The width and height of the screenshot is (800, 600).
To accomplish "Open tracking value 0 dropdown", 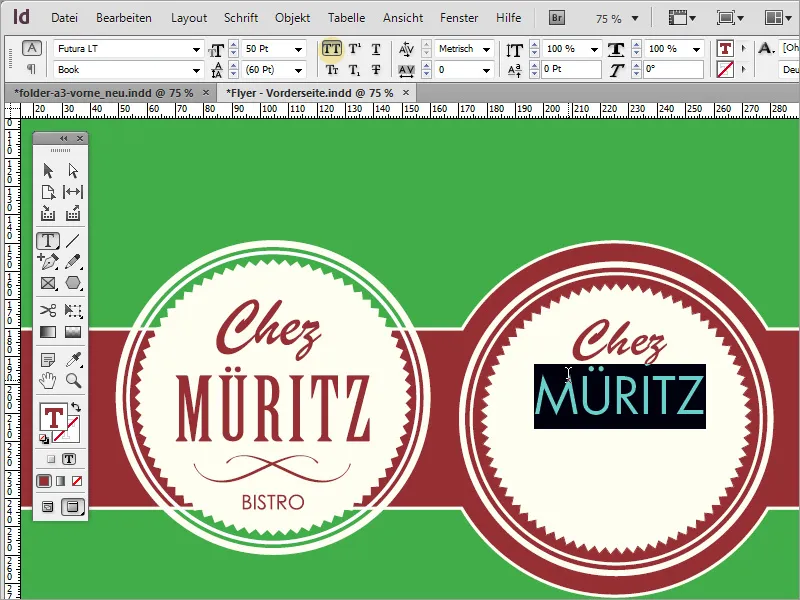I will click(486, 70).
